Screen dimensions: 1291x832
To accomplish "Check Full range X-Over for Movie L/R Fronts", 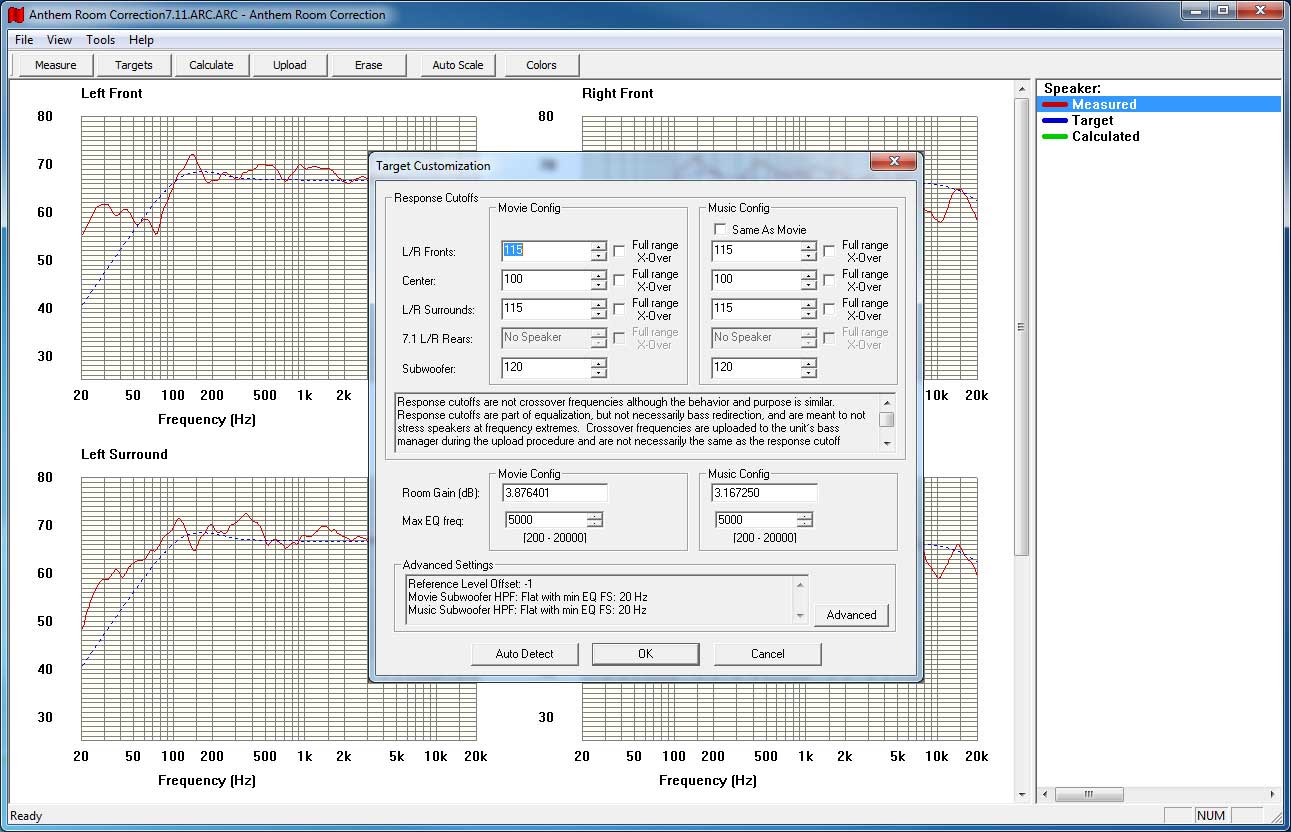I will click(x=619, y=251).
